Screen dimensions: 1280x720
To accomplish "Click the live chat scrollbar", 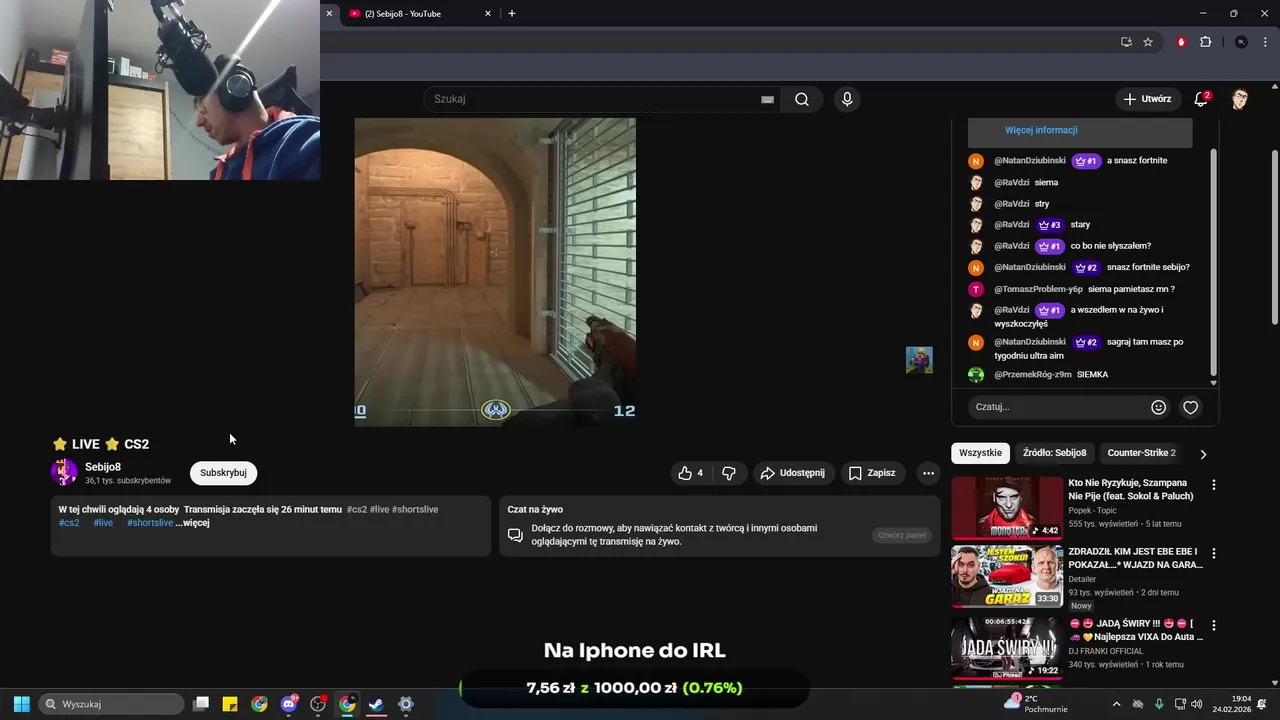I will click(x=1214, y=262).
